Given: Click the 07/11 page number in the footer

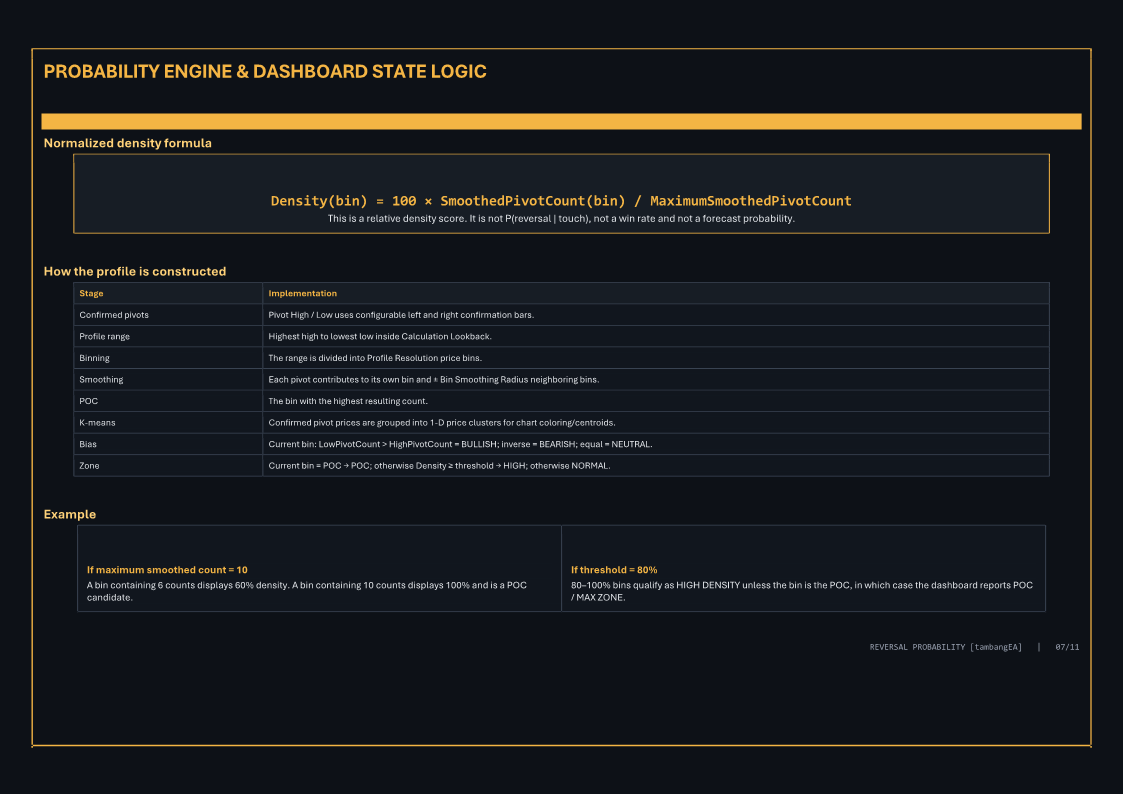Looking at the screenshot, I should 1067,647.
